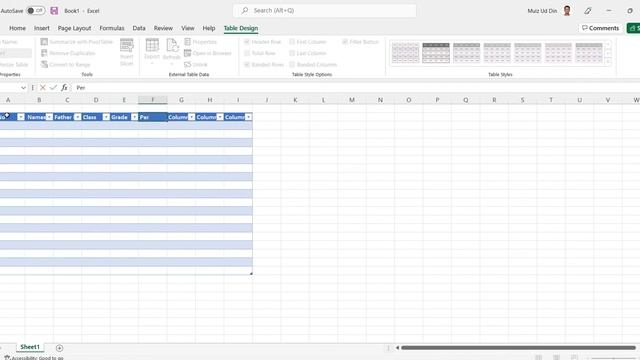This screenshot has height=360, width=640.
Task: Click the fx Insert Function icon
Action: [64, 88]
